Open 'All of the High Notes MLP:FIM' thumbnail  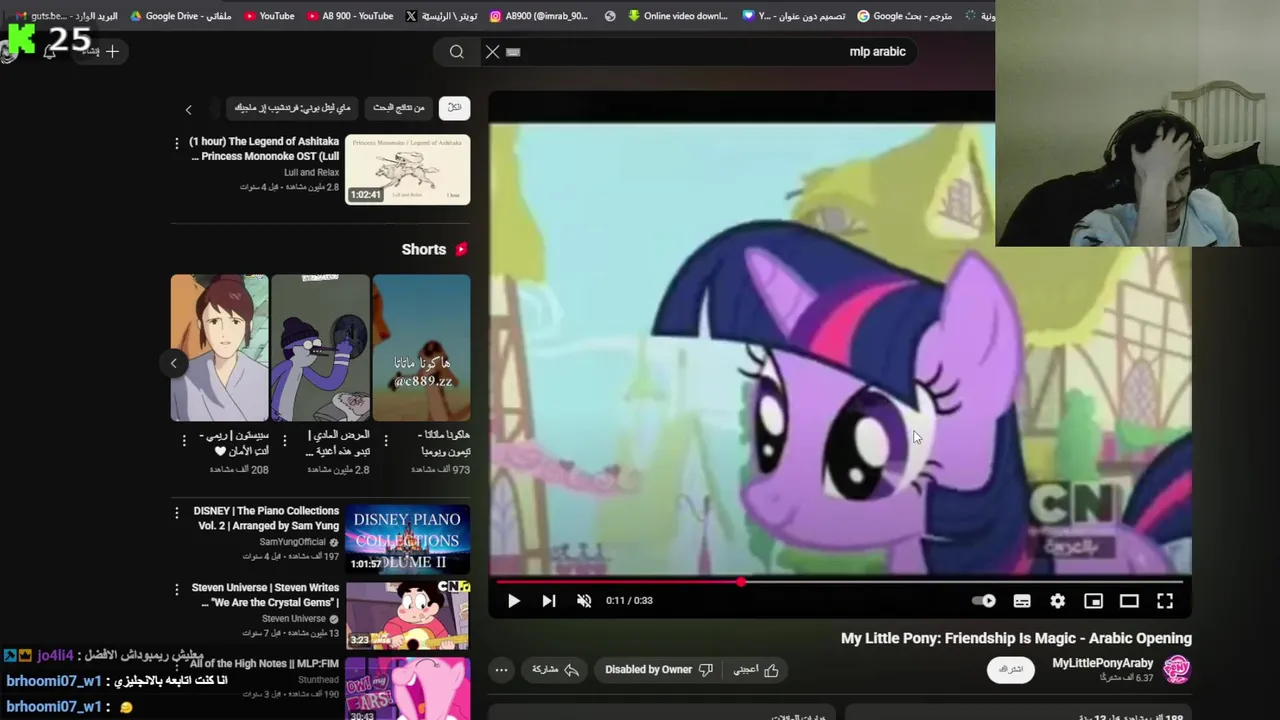[408, 688]
